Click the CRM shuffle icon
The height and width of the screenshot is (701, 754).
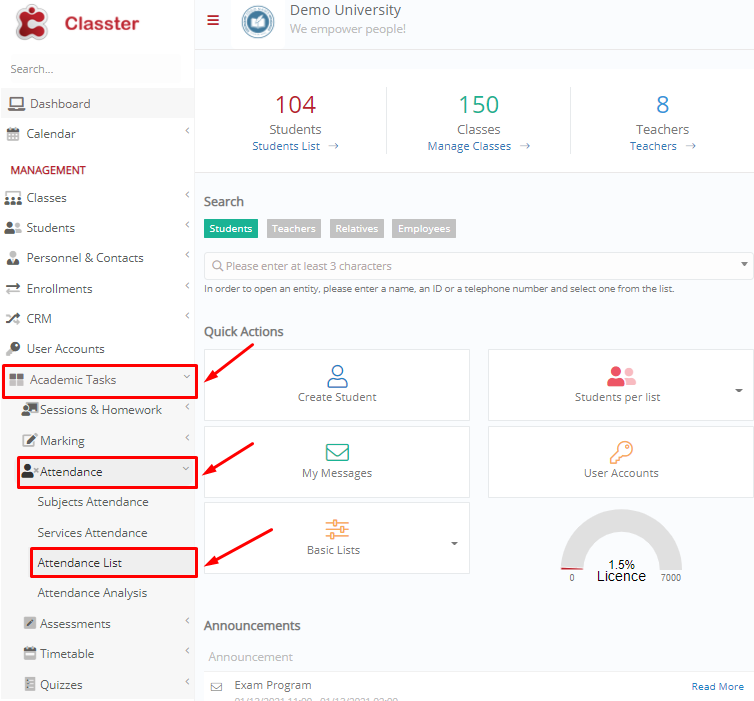click(13, 318)
